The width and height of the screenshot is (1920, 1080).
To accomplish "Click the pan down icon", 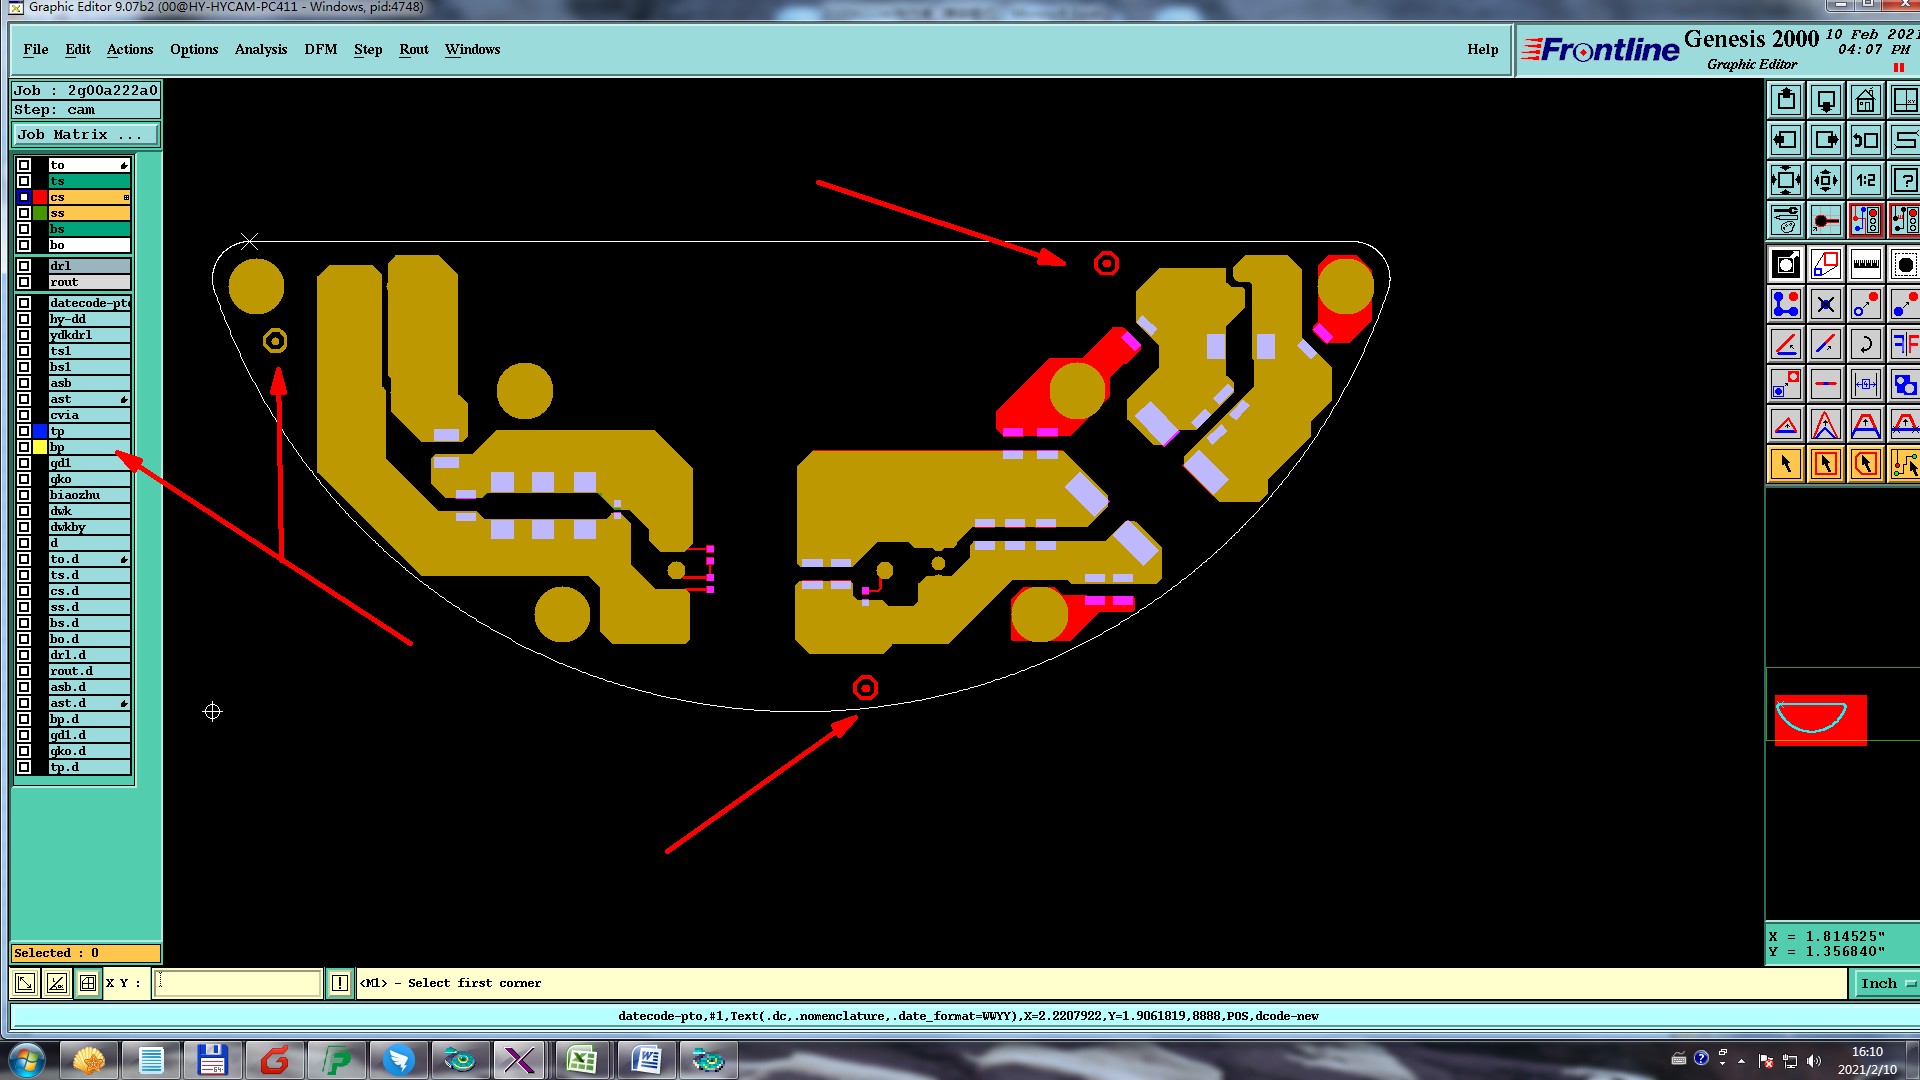I will pyautogui.click(x=1826, y=100).
